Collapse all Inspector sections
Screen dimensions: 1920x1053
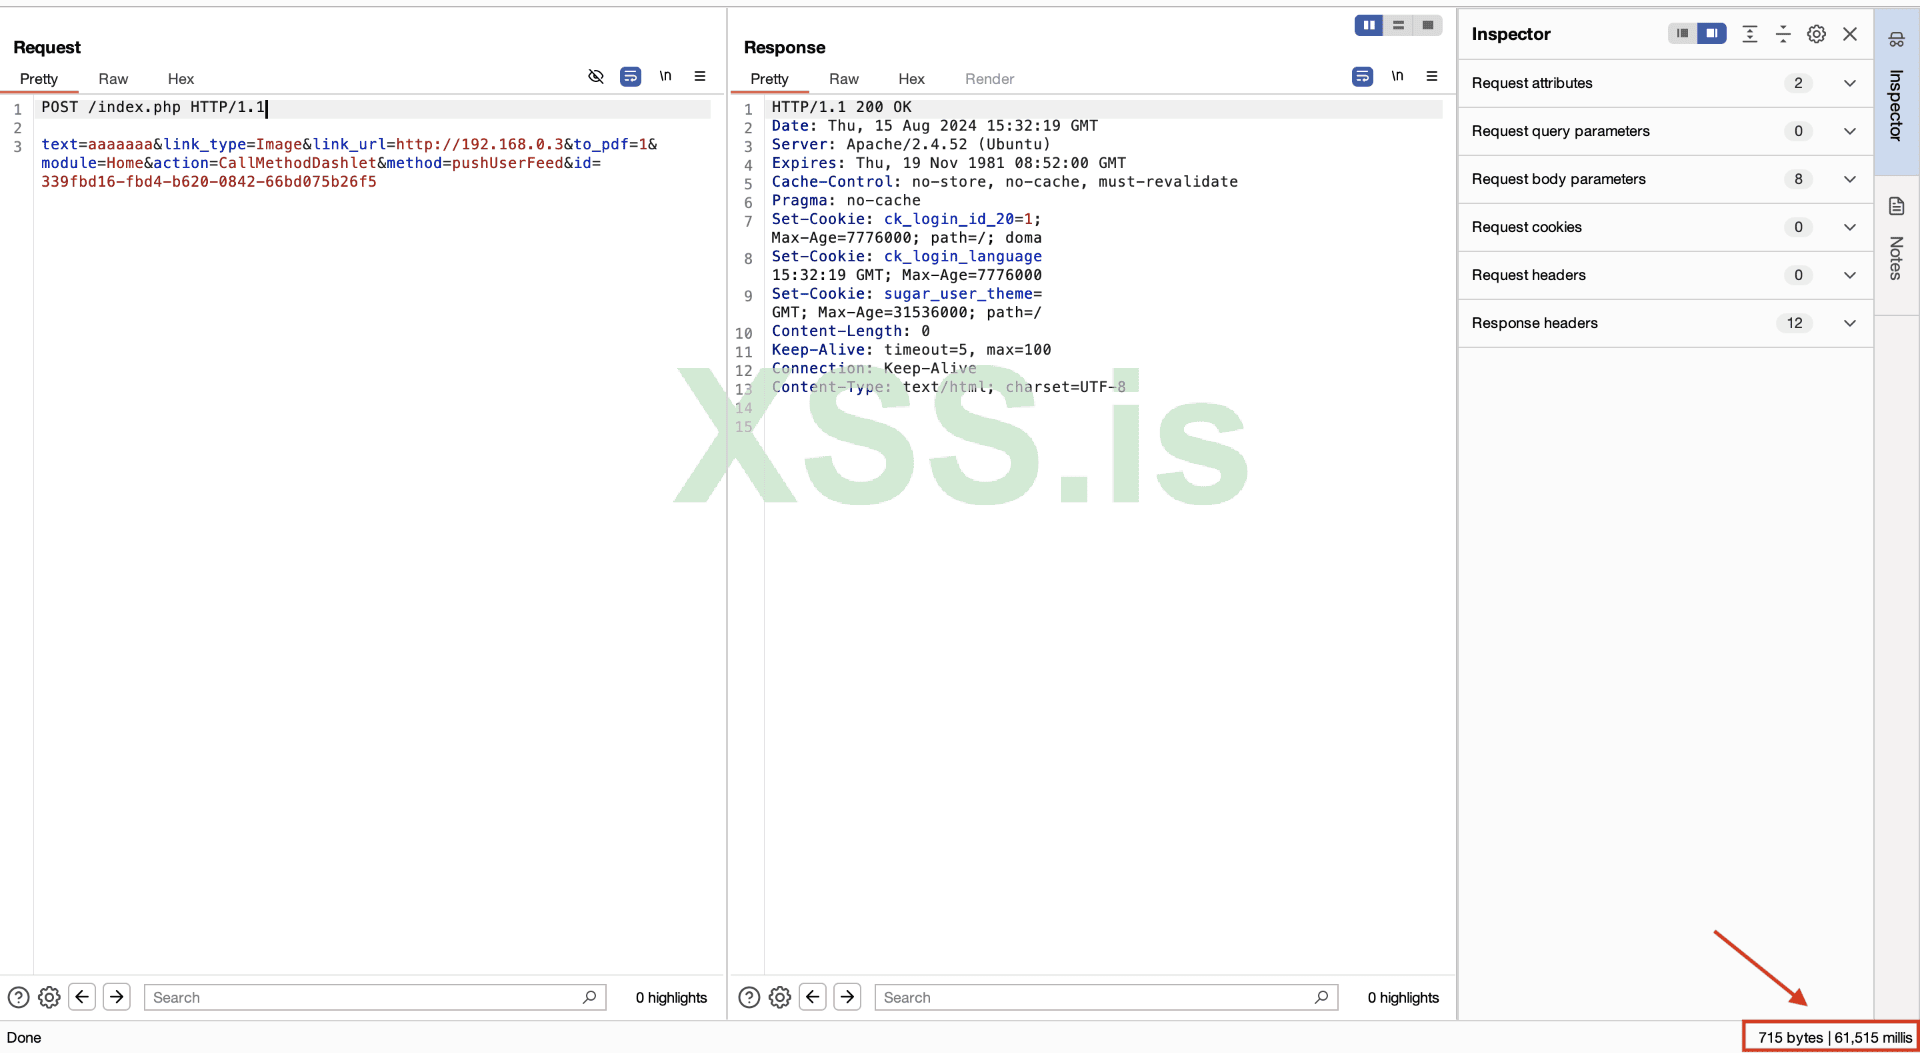1783,34
